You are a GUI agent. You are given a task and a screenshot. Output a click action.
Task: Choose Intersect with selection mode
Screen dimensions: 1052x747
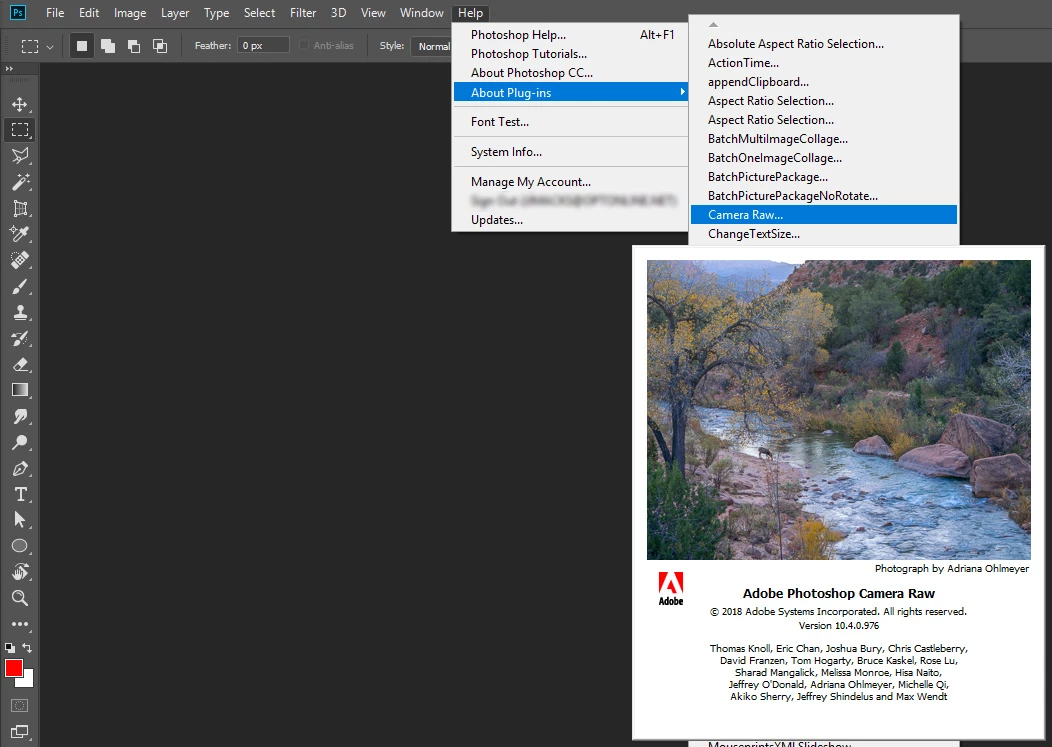pos(160,46)
